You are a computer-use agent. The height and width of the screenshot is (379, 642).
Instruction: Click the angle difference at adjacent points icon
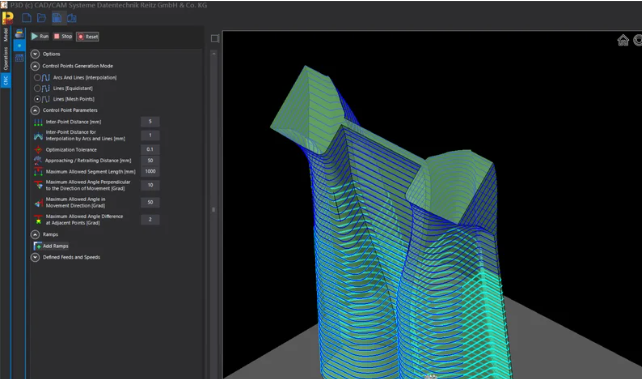coord(38,220)
